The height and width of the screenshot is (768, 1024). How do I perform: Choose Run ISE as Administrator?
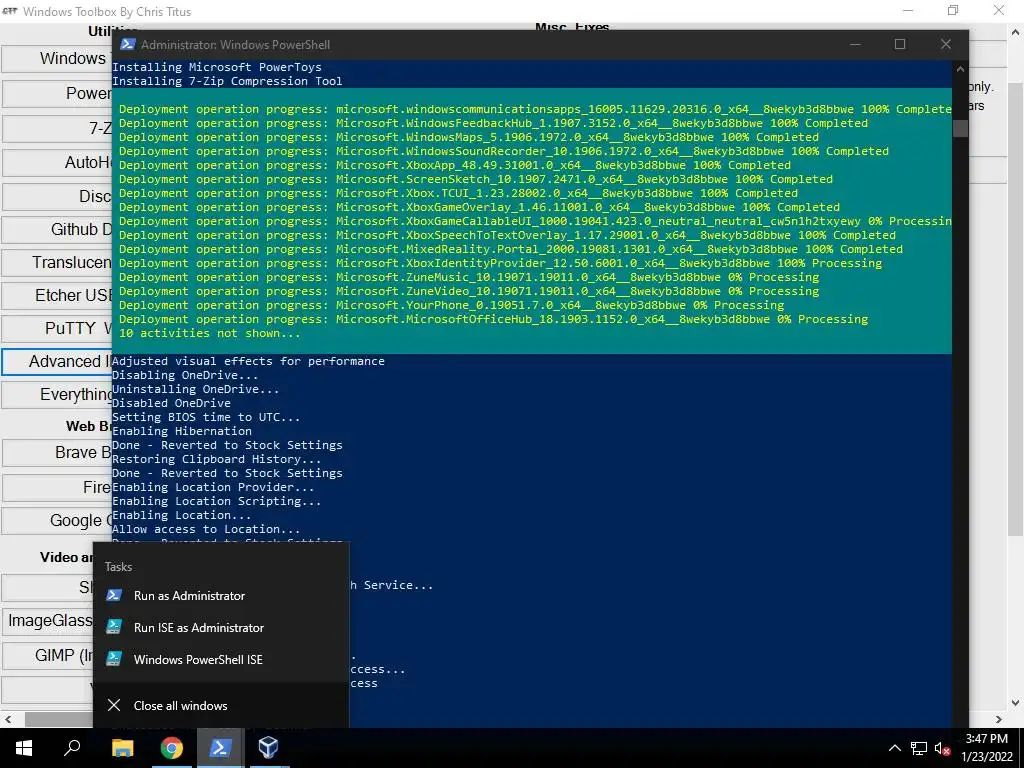pos(221,628)
